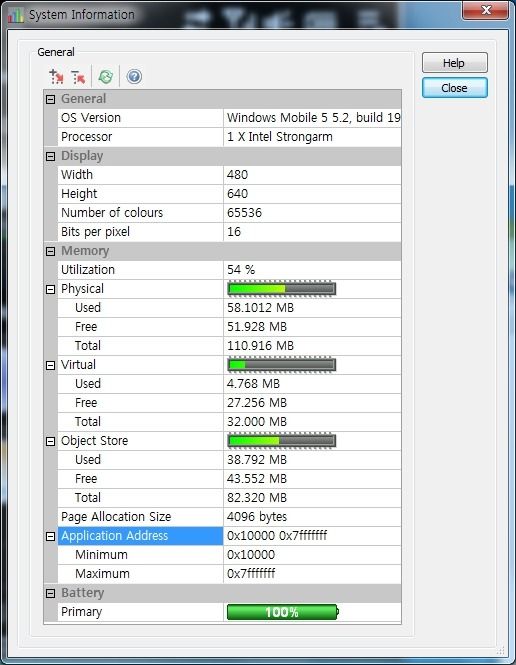This screenshot has width=516, height=665.
Task: Select the Minimum address row
Action: (229, 555)
